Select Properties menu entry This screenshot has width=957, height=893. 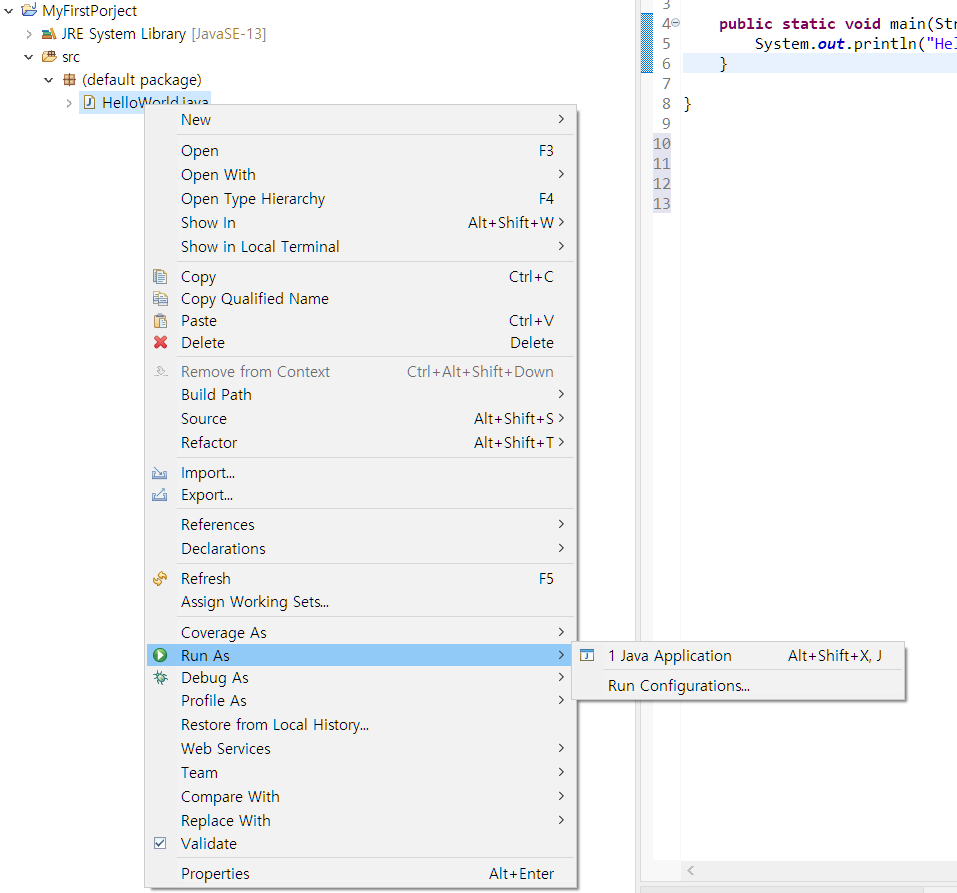360,873
